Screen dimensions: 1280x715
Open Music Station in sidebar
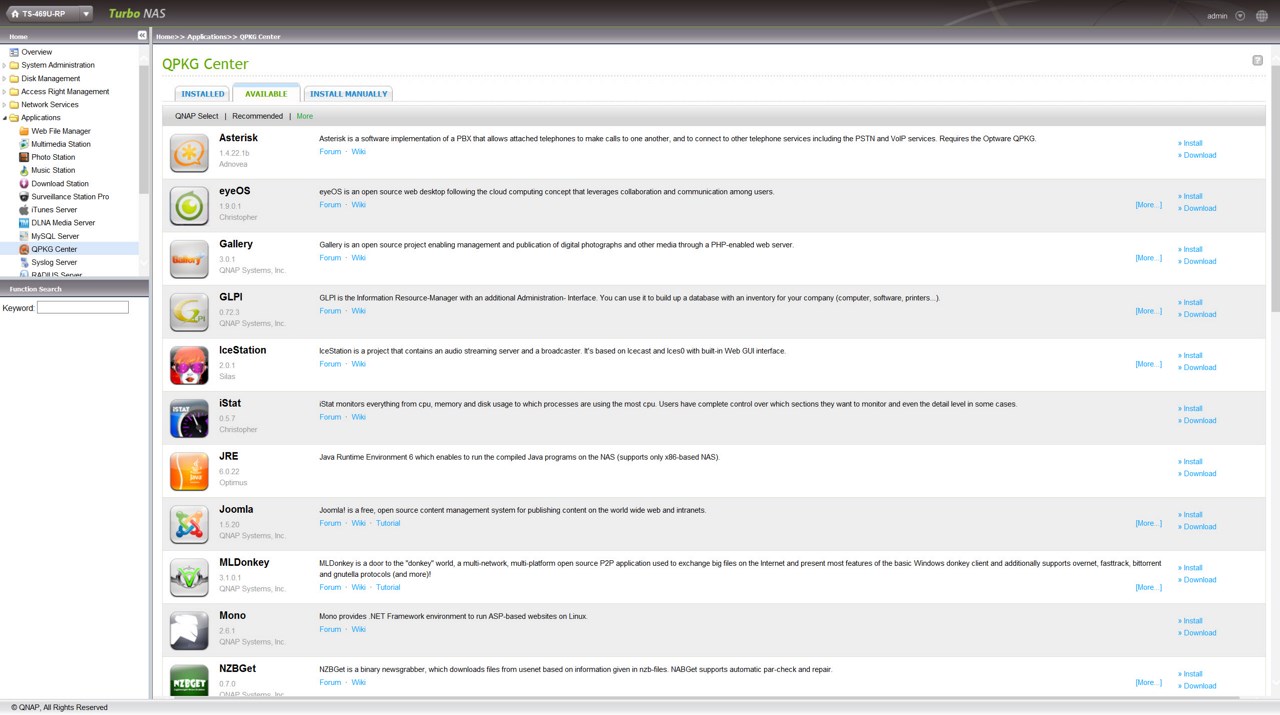[x=52, y=170]
